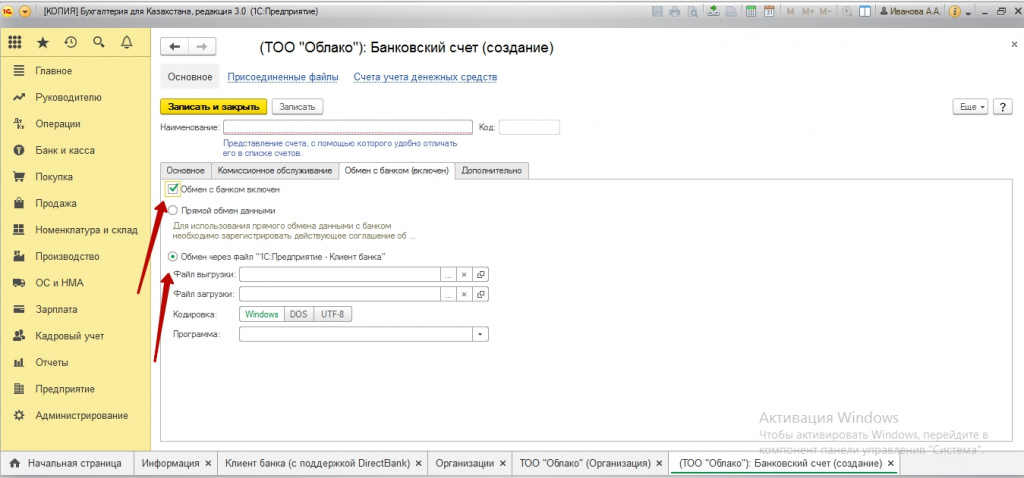This screenshot has width=1024, height=478.
Task: Open the sections grid menu icon
Action: 14,42
